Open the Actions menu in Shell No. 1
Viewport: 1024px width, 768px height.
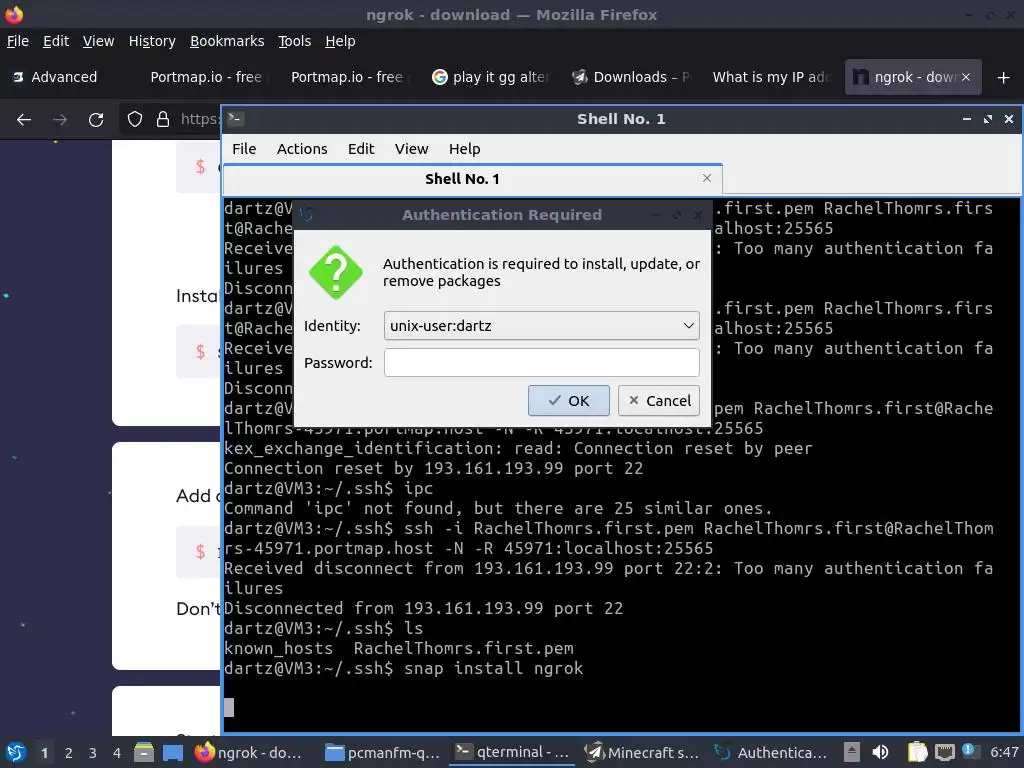pos(302,149)
